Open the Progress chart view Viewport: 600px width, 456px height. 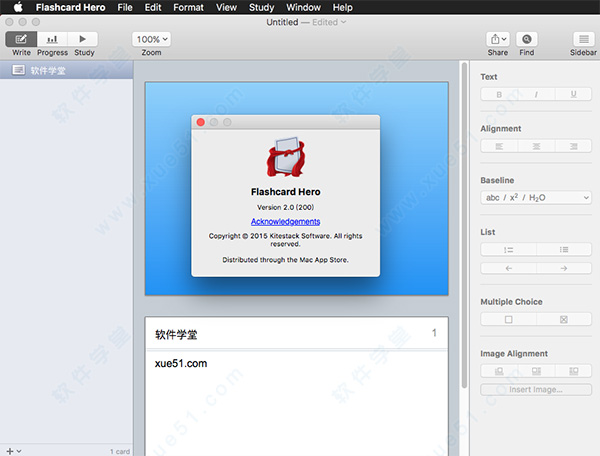click(52, 39)
